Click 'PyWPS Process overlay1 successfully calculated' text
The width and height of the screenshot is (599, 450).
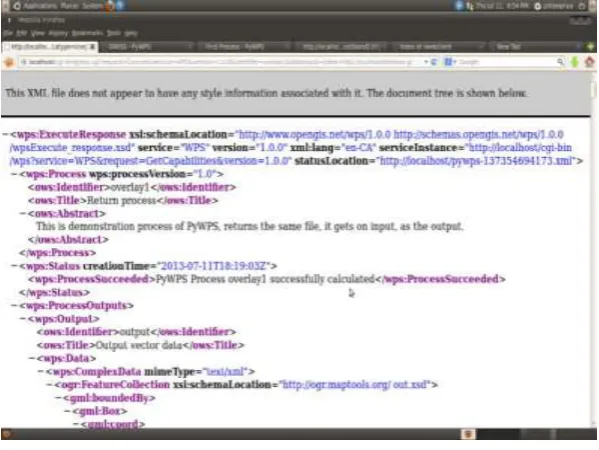265,279
